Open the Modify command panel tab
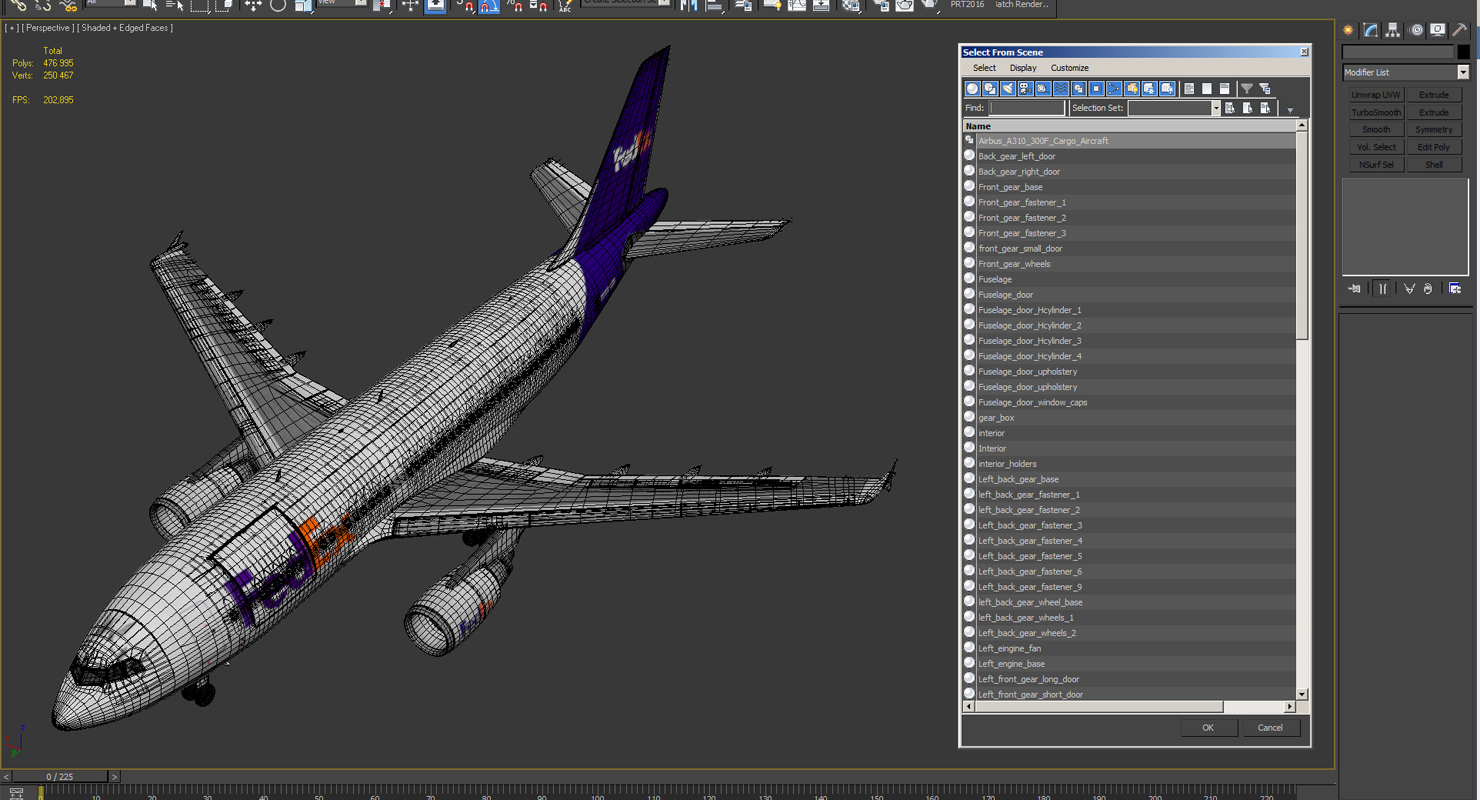 (1371, 30)
